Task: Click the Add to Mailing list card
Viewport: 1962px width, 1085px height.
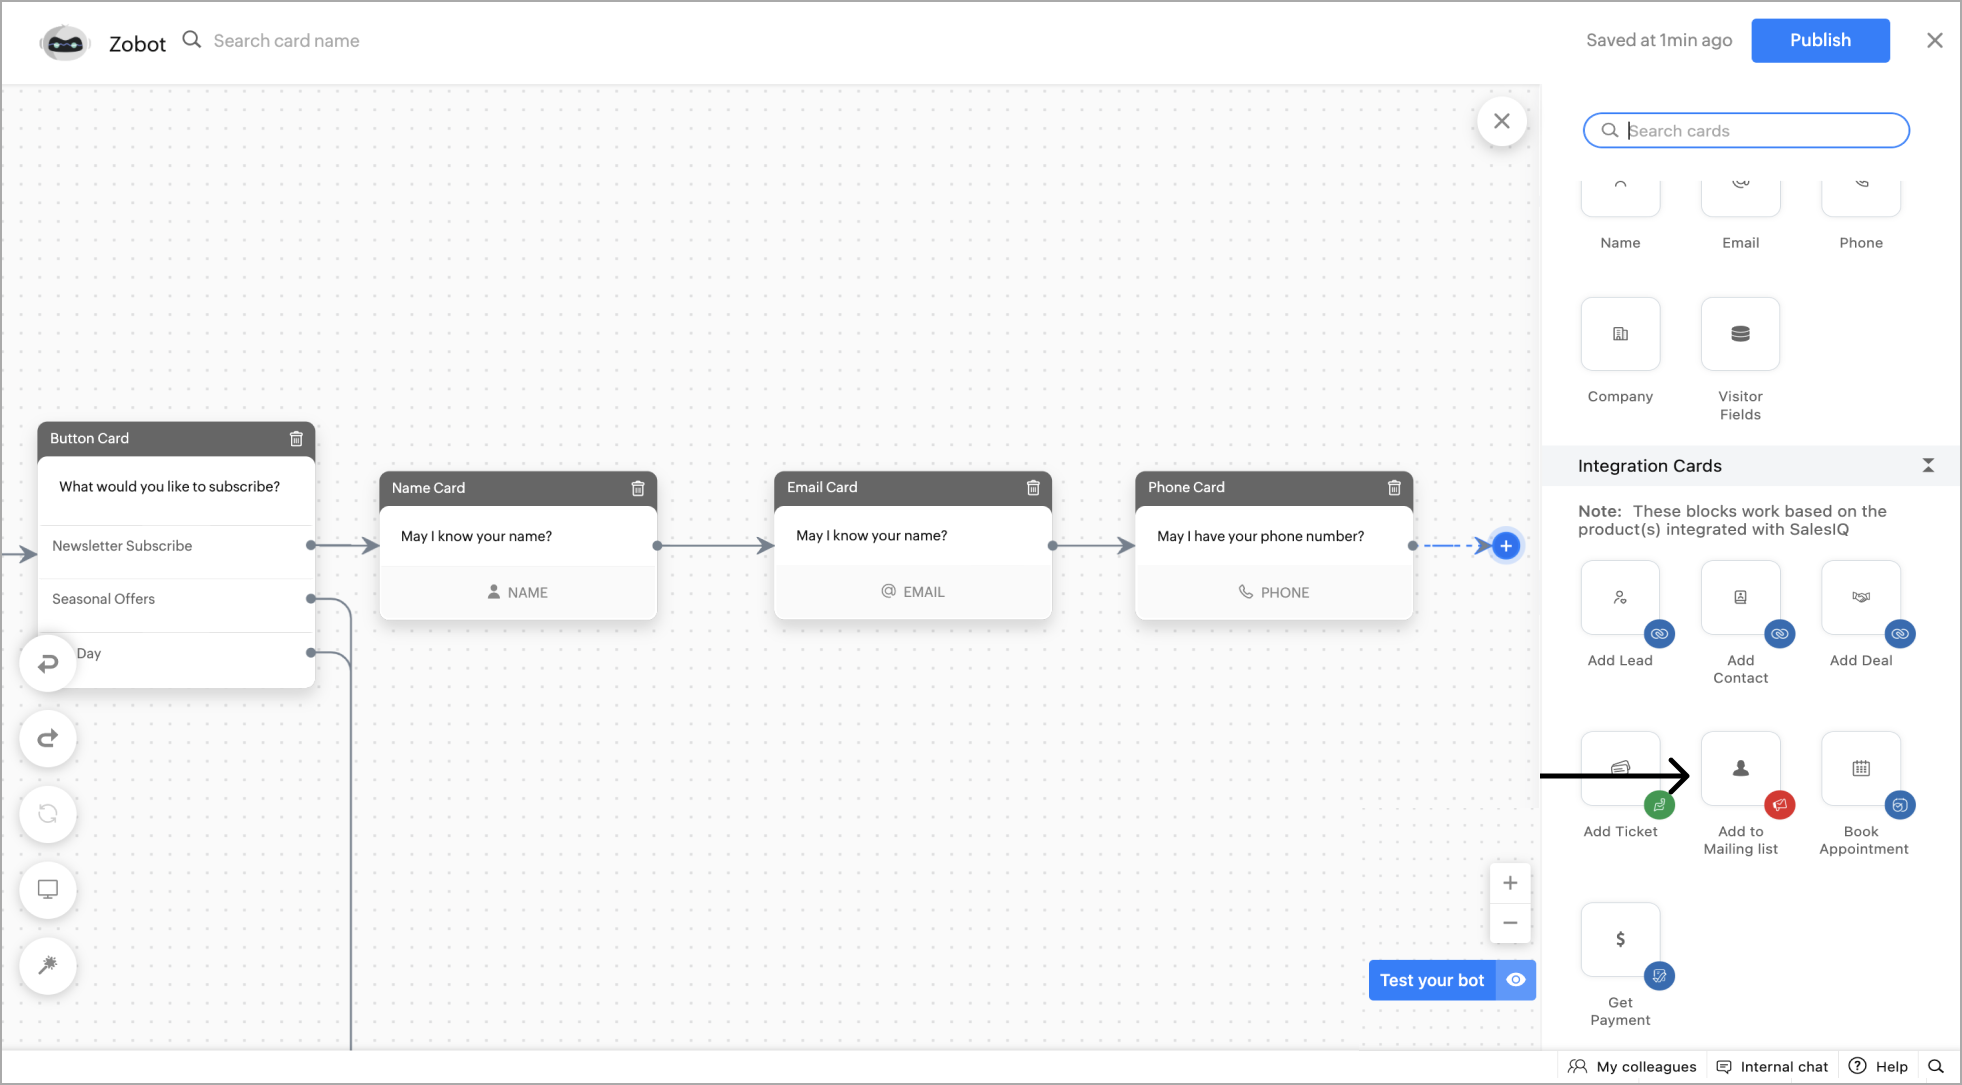Action: pos(1740,769)
